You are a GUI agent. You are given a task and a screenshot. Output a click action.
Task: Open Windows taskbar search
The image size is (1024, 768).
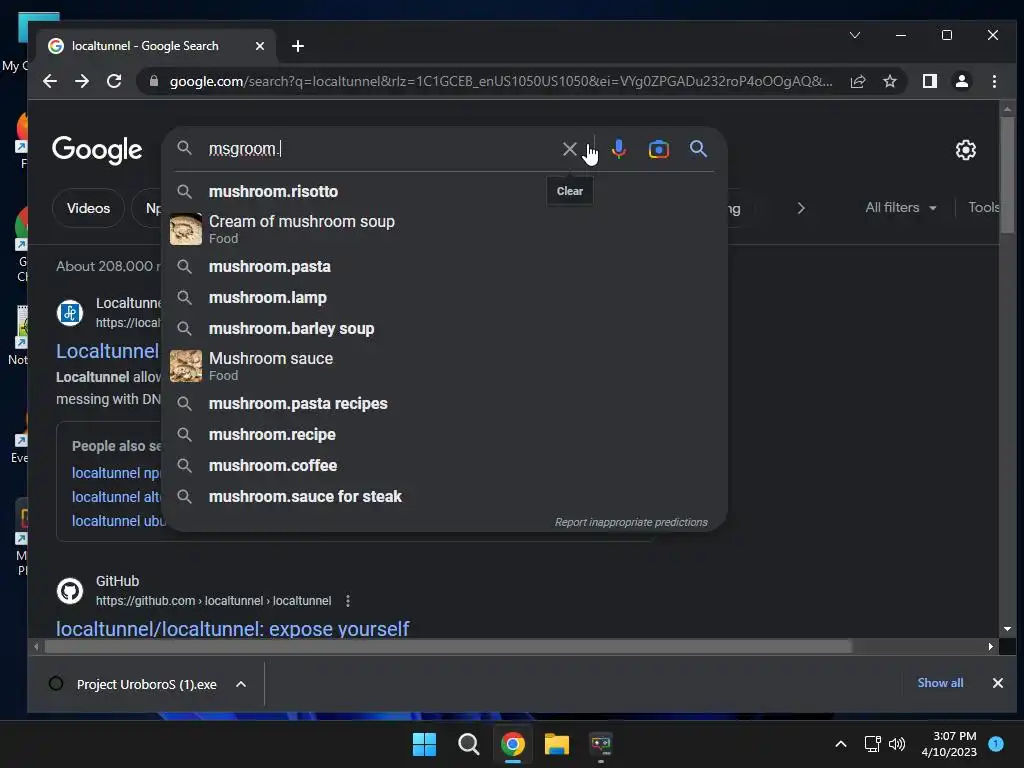pyautogui.click(x=468, y=744)
